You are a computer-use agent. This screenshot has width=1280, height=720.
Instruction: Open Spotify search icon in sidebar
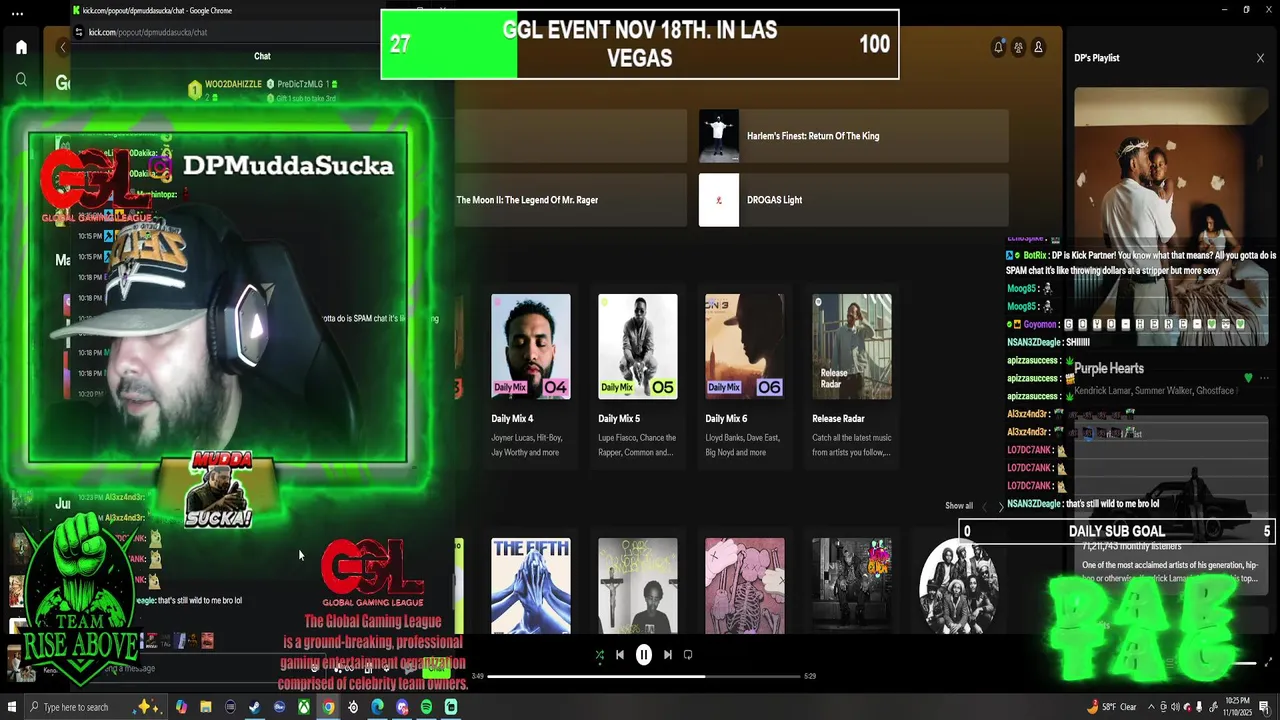point(21,80)
